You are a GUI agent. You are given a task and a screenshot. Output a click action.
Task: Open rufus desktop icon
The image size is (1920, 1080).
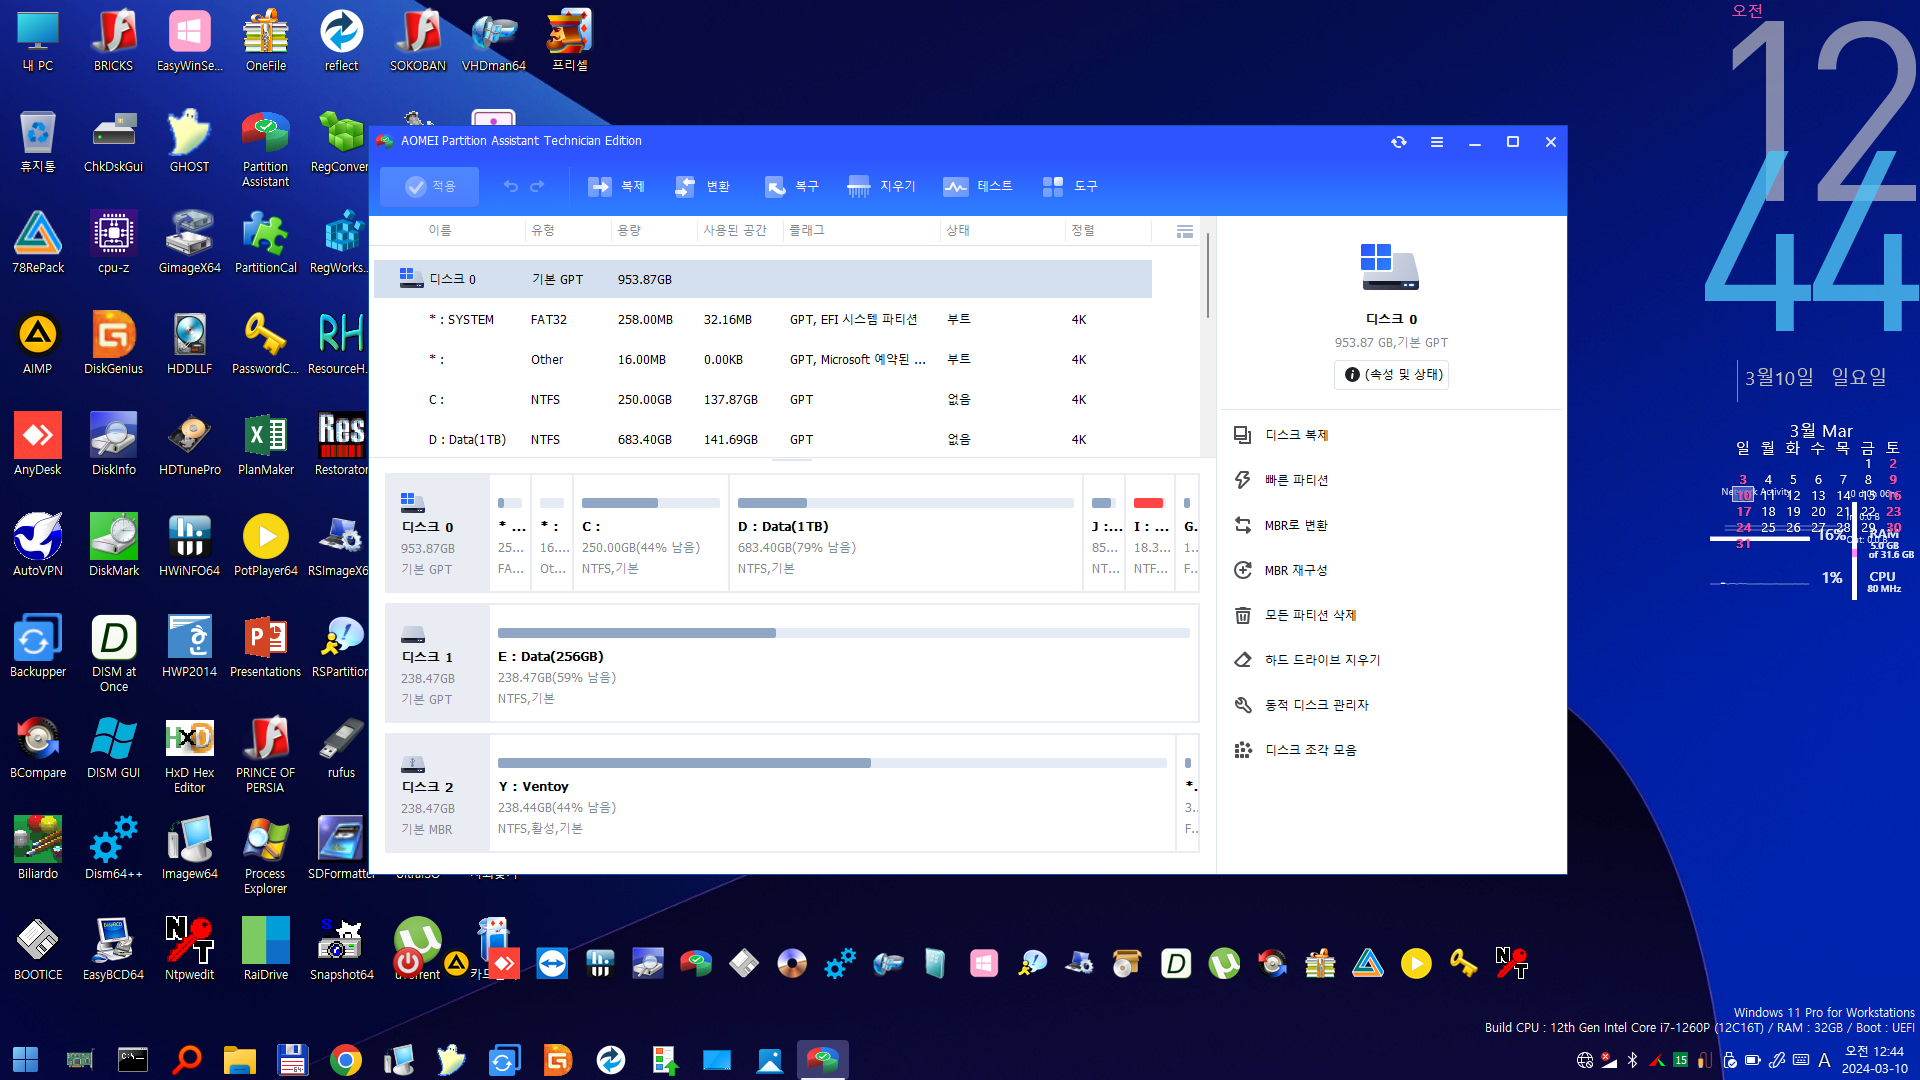pos(341,748)
